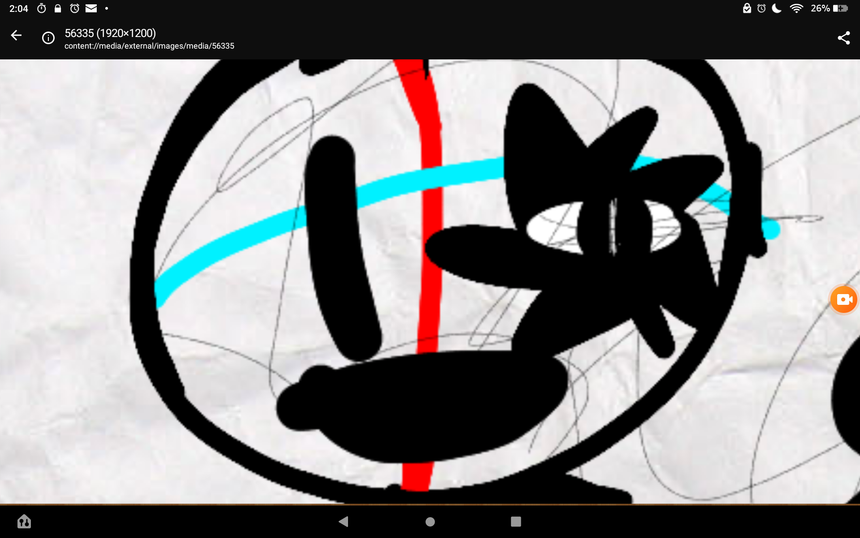Tap the 2:04 clock in status bar
The height and width of the screenshot is (538, 860).
[19, 8]
